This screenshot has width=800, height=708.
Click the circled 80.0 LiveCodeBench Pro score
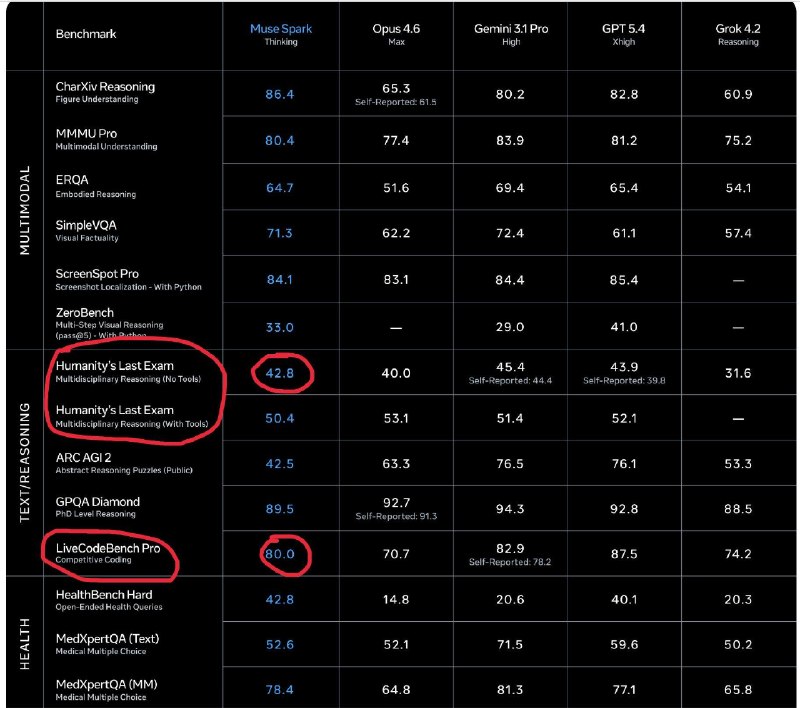click(280, 554)
